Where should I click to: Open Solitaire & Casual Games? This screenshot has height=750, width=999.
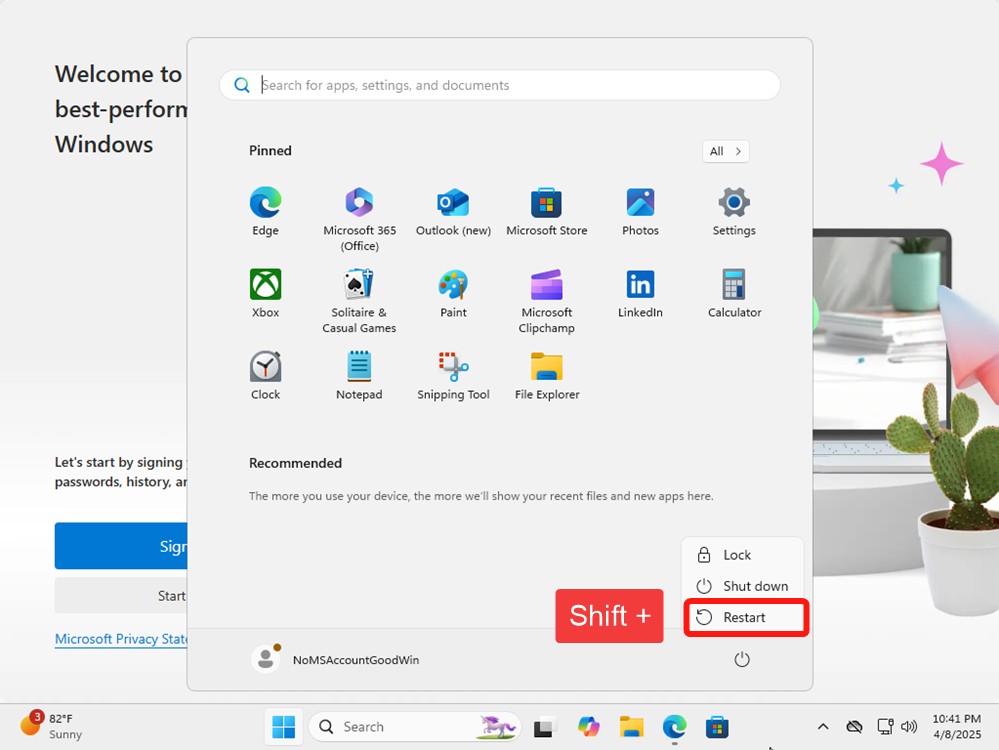click(359, 301)
